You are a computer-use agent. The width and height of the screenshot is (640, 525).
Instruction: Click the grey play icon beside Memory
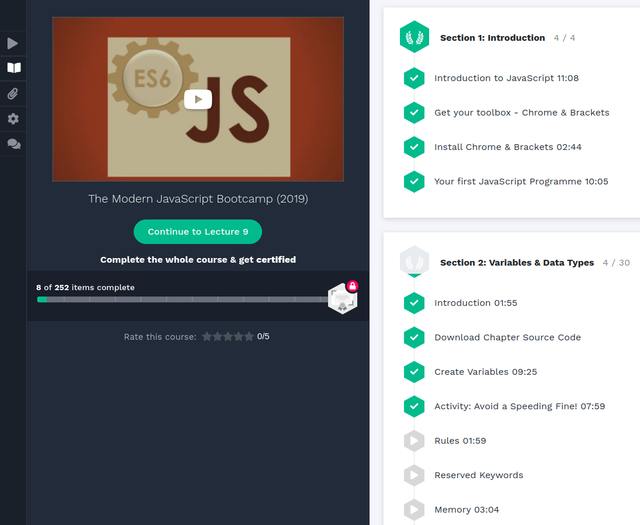click(414, 509)
